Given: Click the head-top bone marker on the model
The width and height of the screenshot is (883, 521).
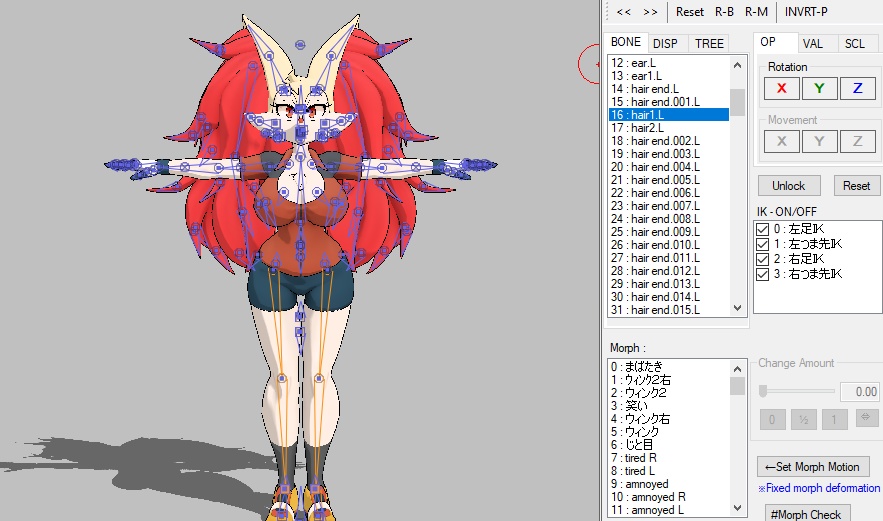Looking at the screenshot, I should [x=300, y=44].
